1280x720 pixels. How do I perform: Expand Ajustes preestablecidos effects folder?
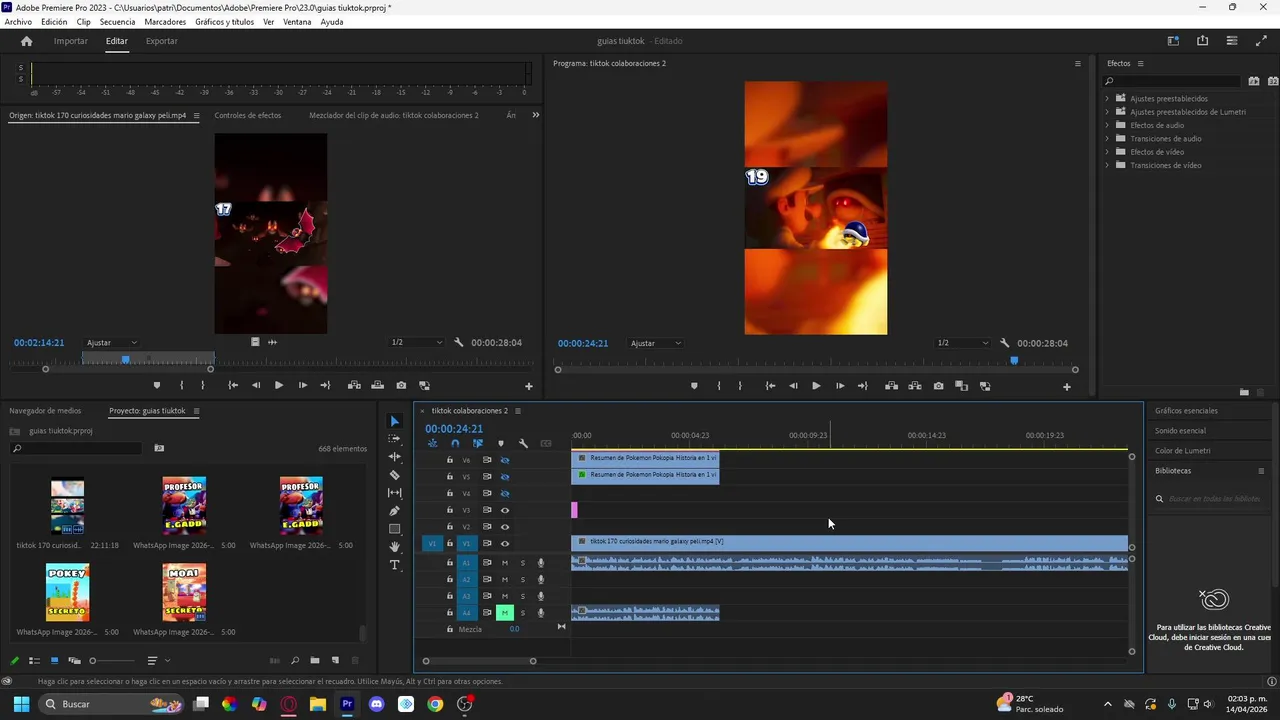pos(1107,98)
